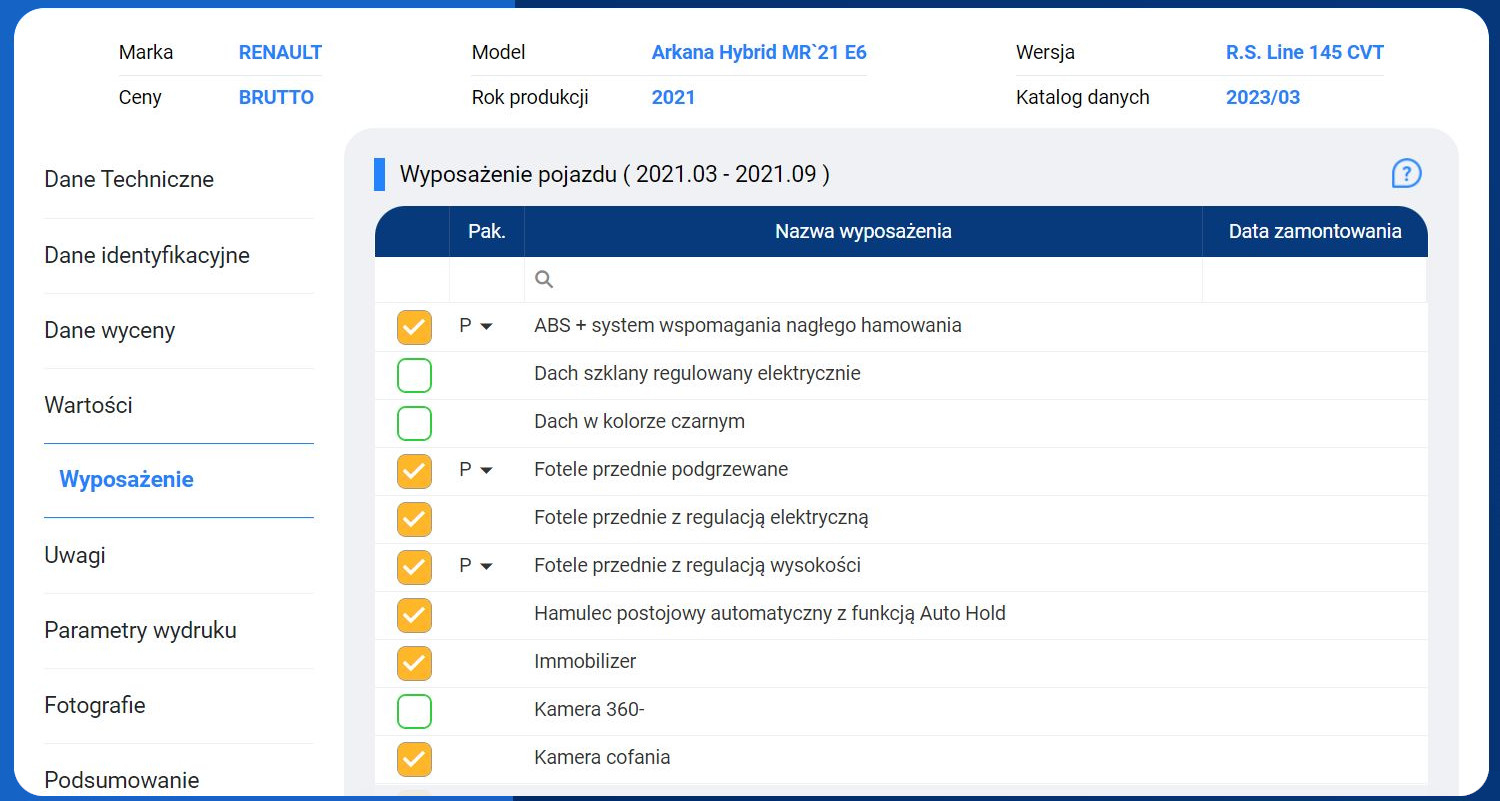Viewport: 1500px width, 801px height.
Task: Uncheck Fotele przednie z regulacją elektryczną
Action: [x=414, y=519]
